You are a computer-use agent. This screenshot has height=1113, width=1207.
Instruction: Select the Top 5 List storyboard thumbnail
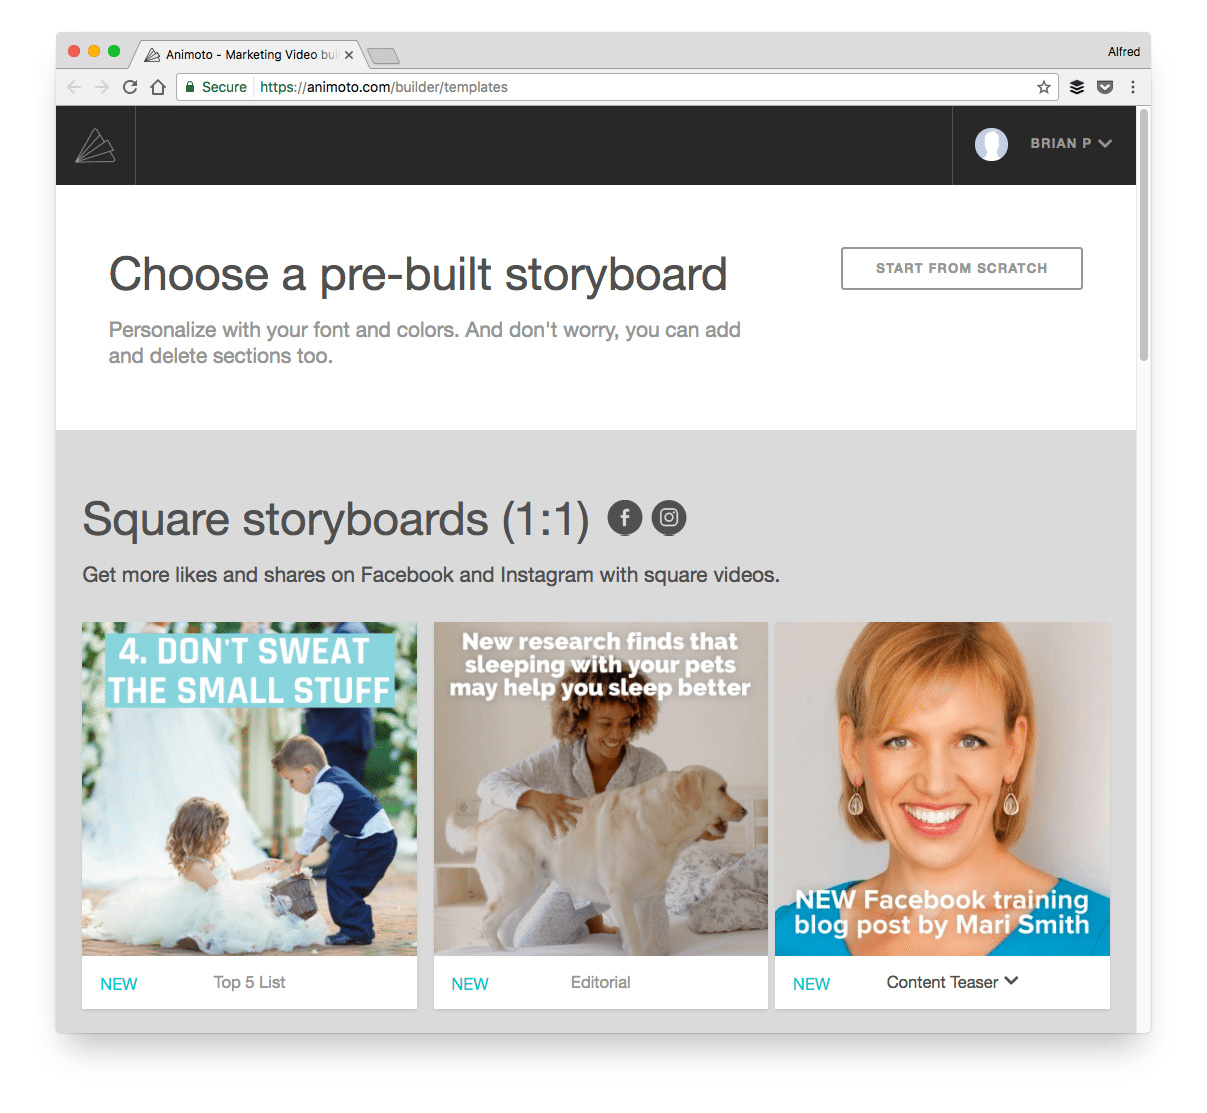pos(249,789)
